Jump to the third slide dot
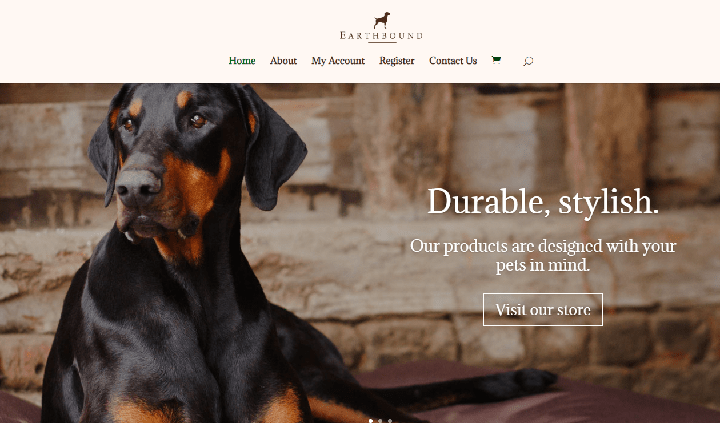 pyautogui.click(x=390, y=420)
